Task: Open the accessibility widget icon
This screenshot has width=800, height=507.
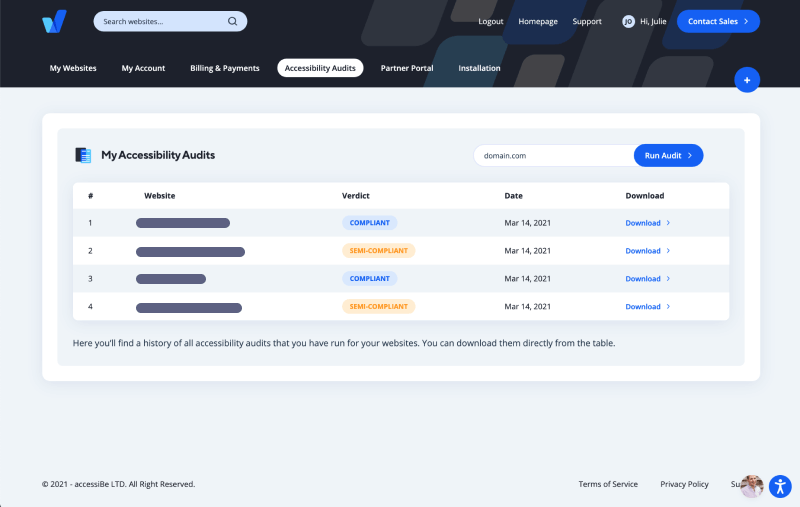Action: pyautogui.click(x=779, y=487)
